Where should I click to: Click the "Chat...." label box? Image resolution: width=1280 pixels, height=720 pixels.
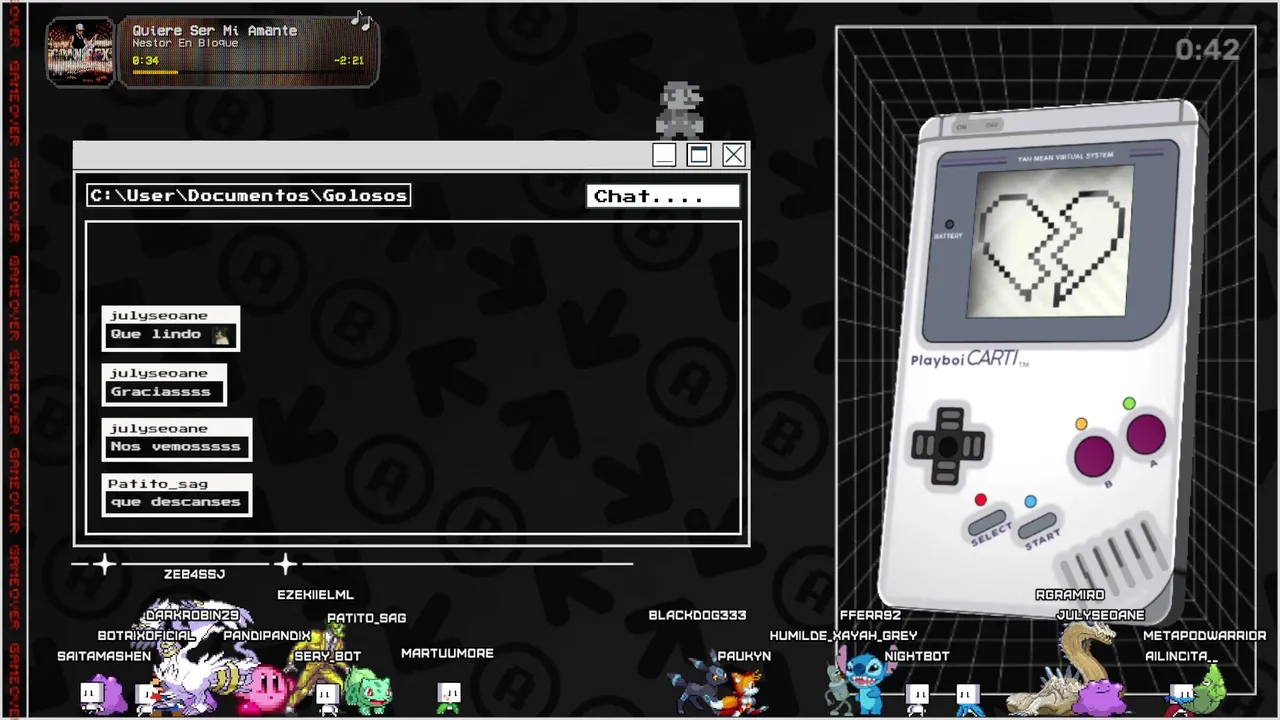663,196
